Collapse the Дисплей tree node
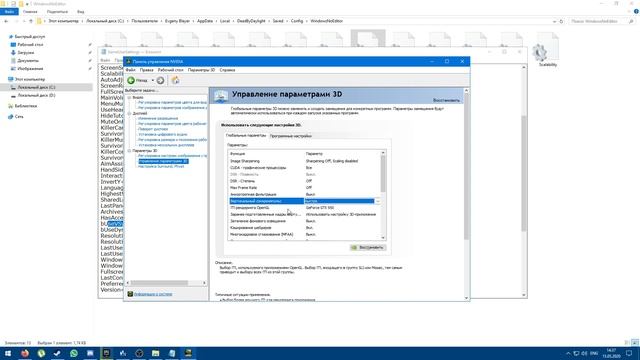This screenshot has height=360, width=640. (x=129, y=113)
